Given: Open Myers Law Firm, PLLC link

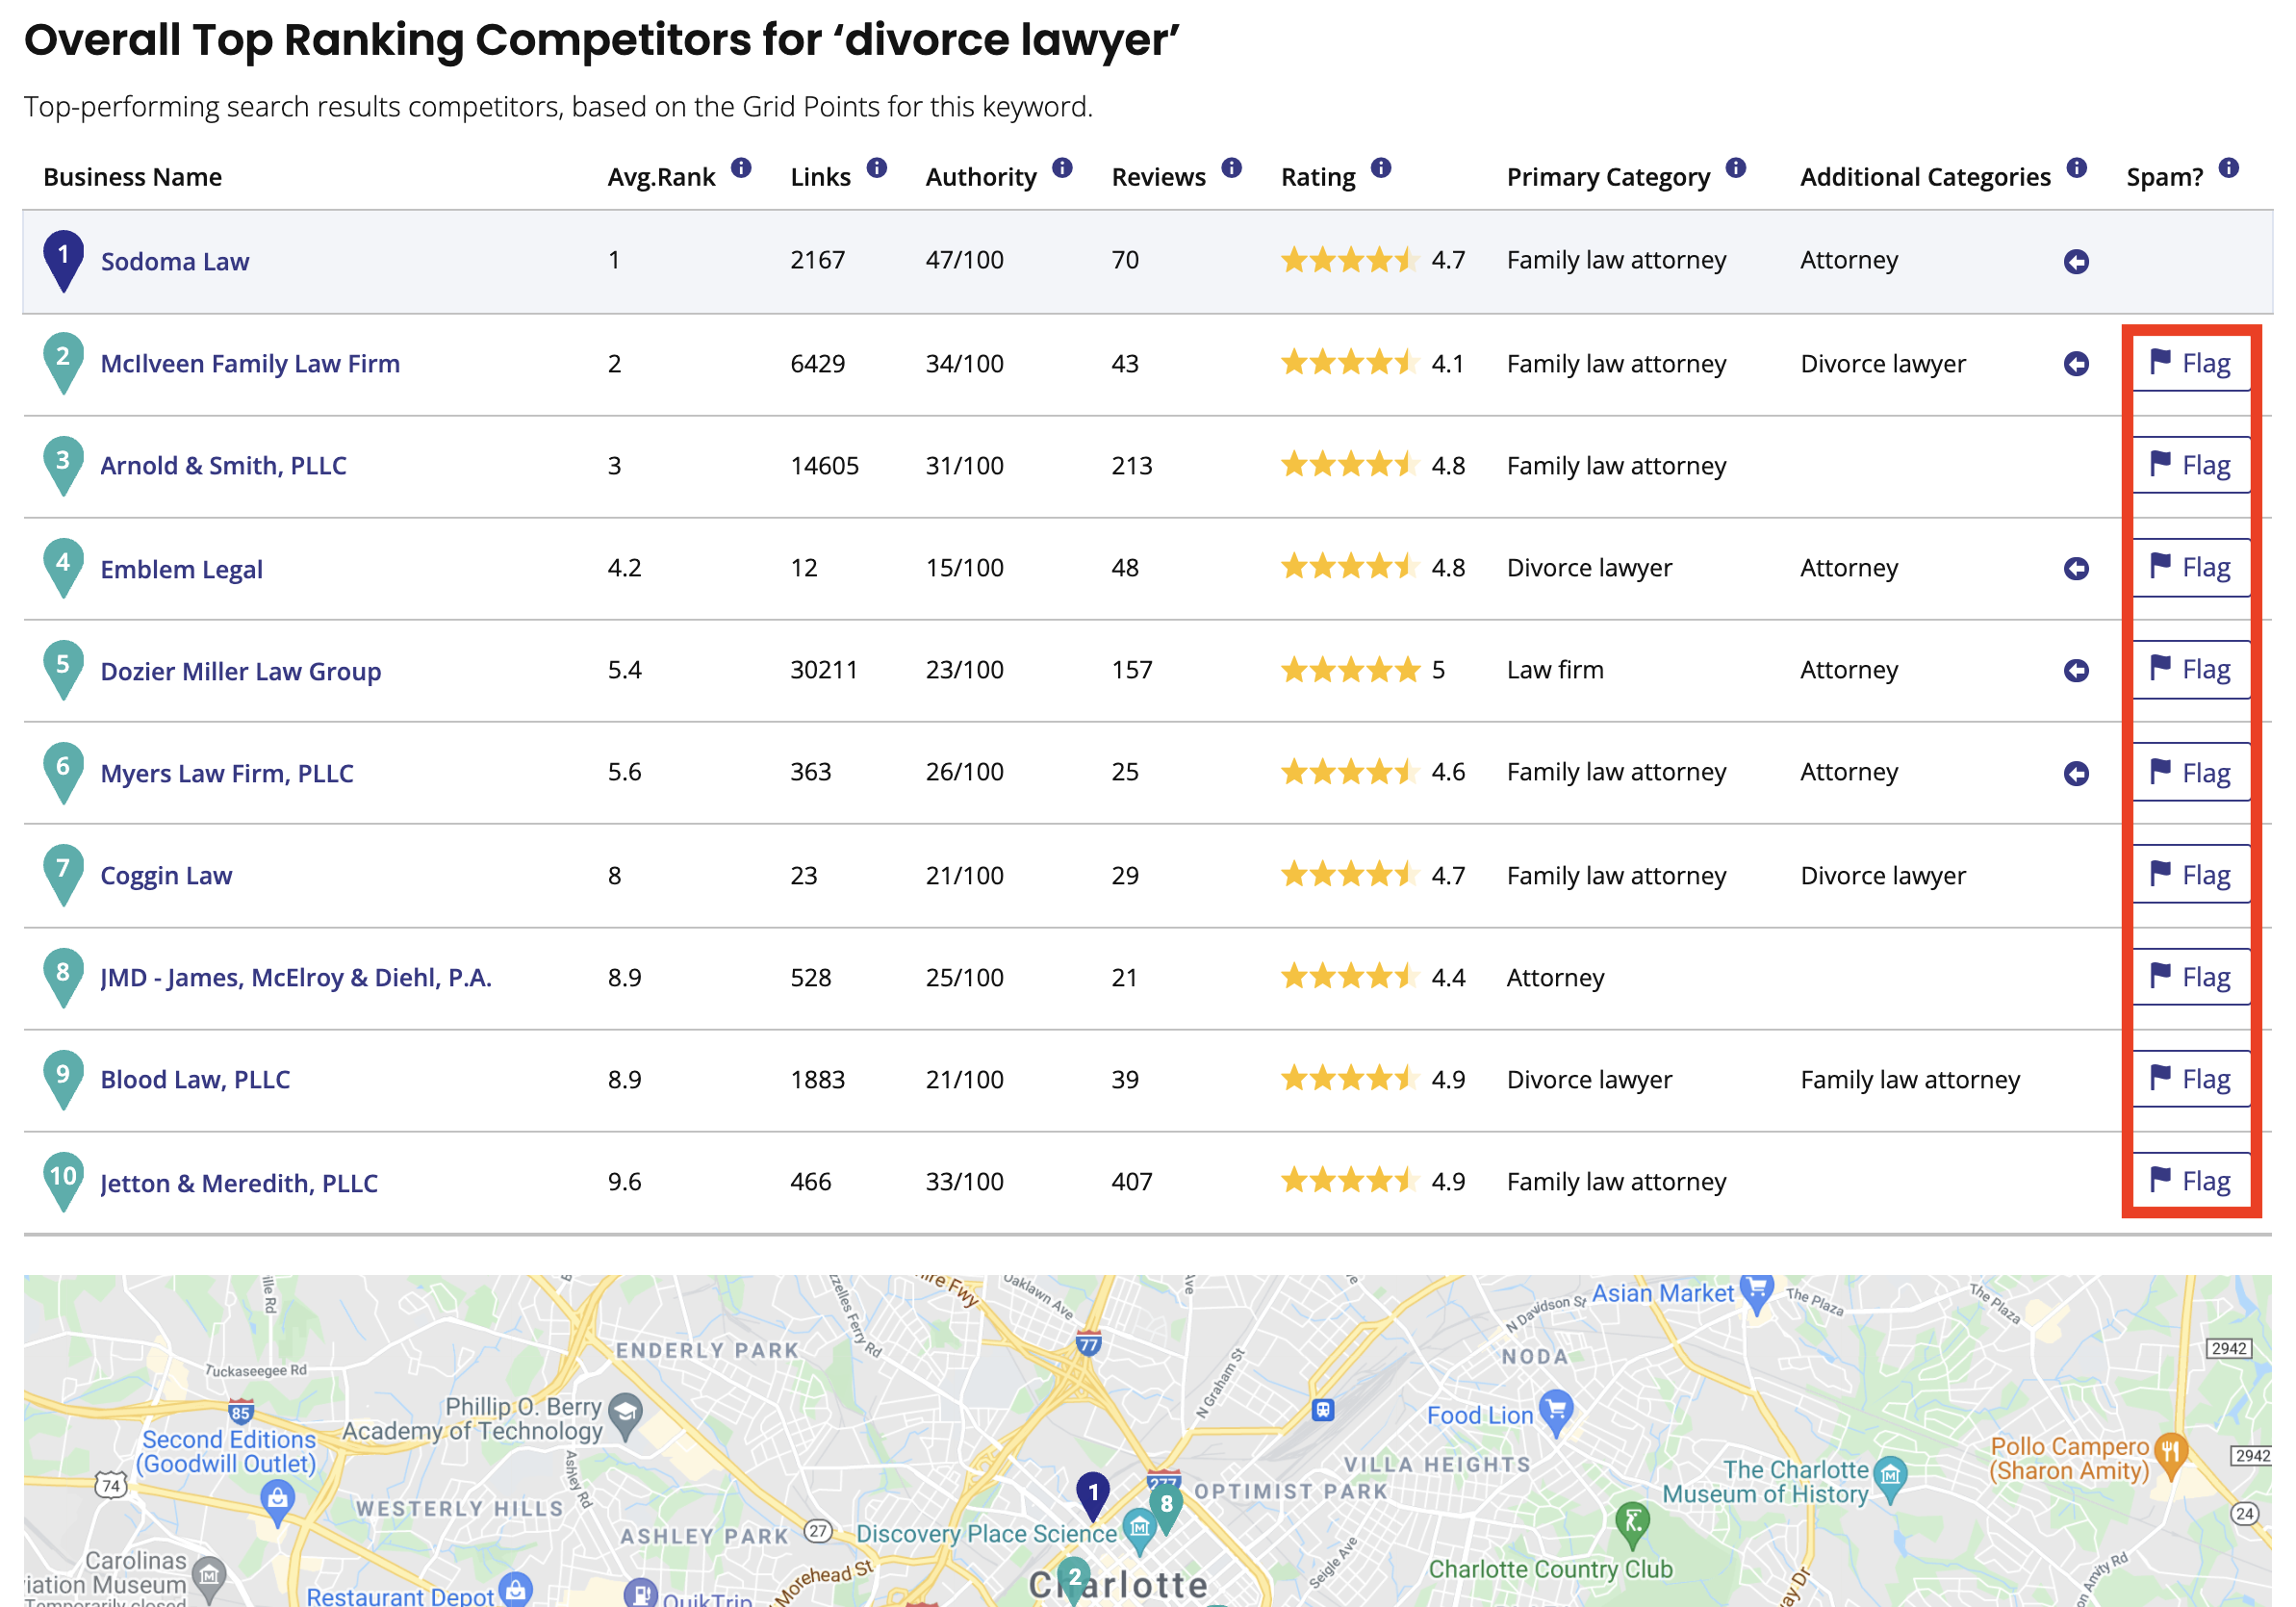Looking at the screenshot, I should (227, 774).
